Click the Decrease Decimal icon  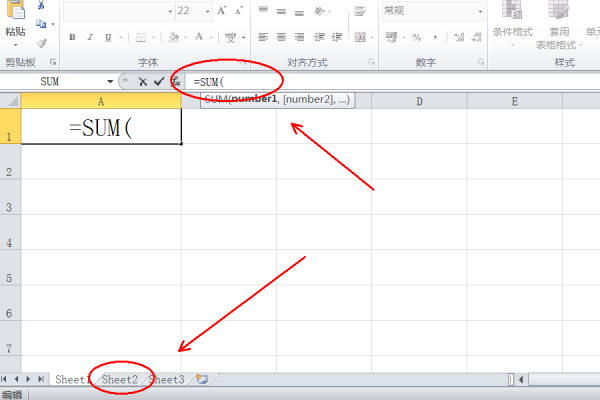click(477, 37)
